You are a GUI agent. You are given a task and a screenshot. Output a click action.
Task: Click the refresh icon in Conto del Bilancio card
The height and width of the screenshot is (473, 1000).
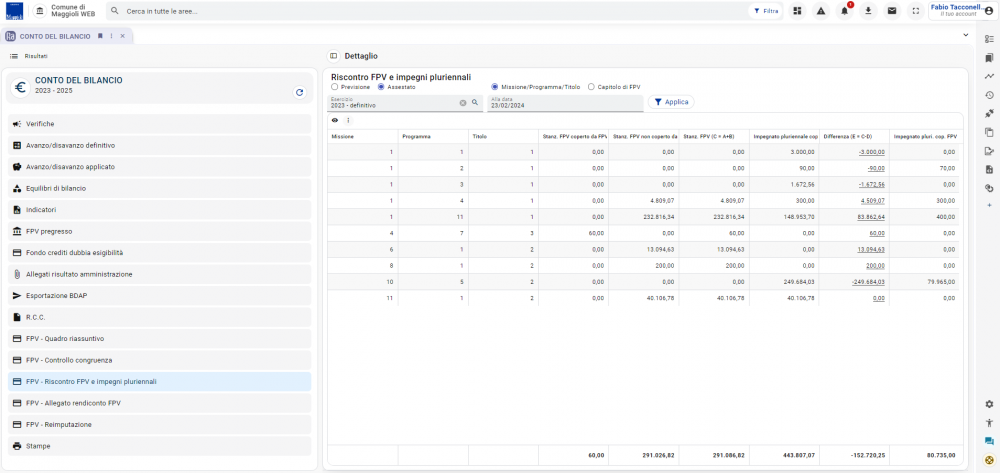click(300, 92)
